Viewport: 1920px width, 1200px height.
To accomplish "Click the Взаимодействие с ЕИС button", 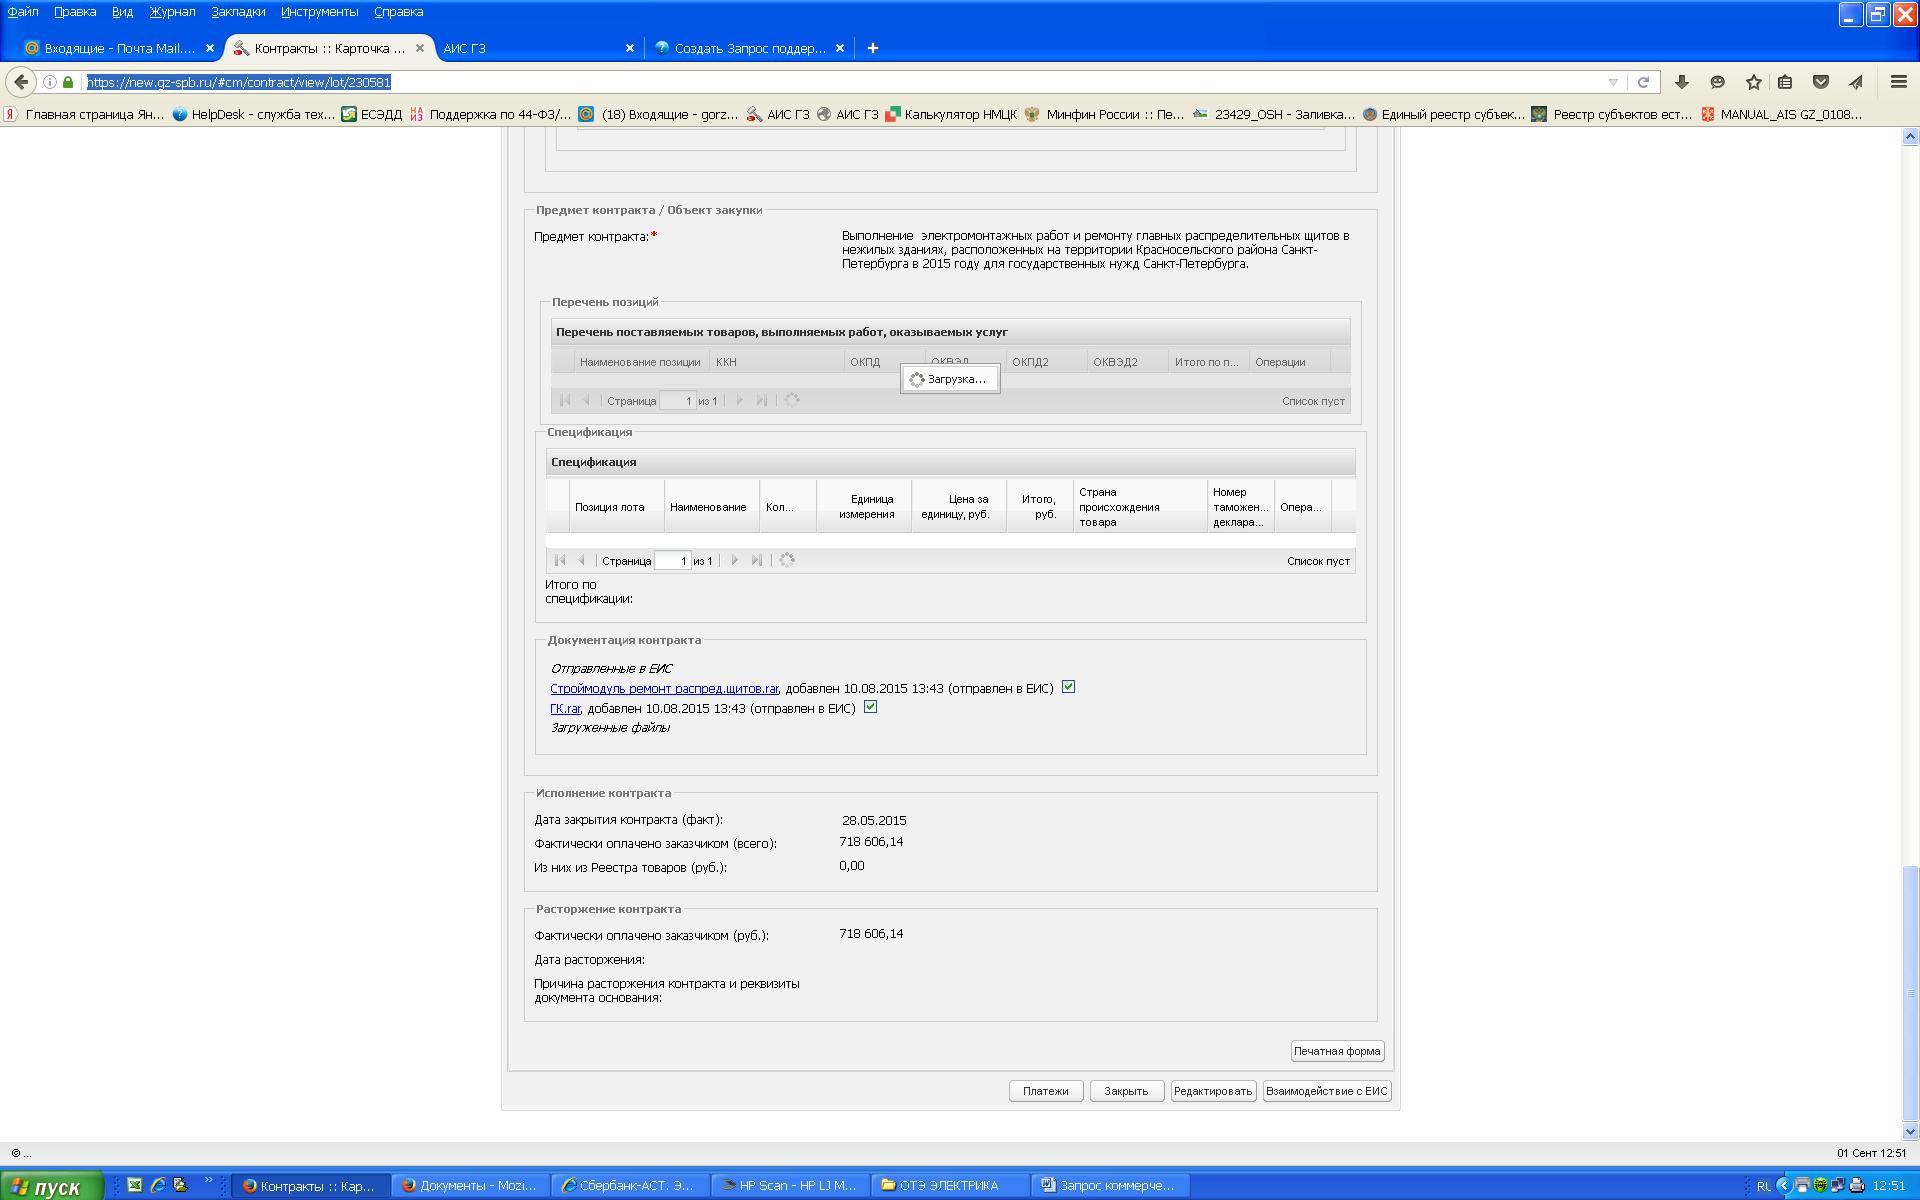I will 1326,1091.
